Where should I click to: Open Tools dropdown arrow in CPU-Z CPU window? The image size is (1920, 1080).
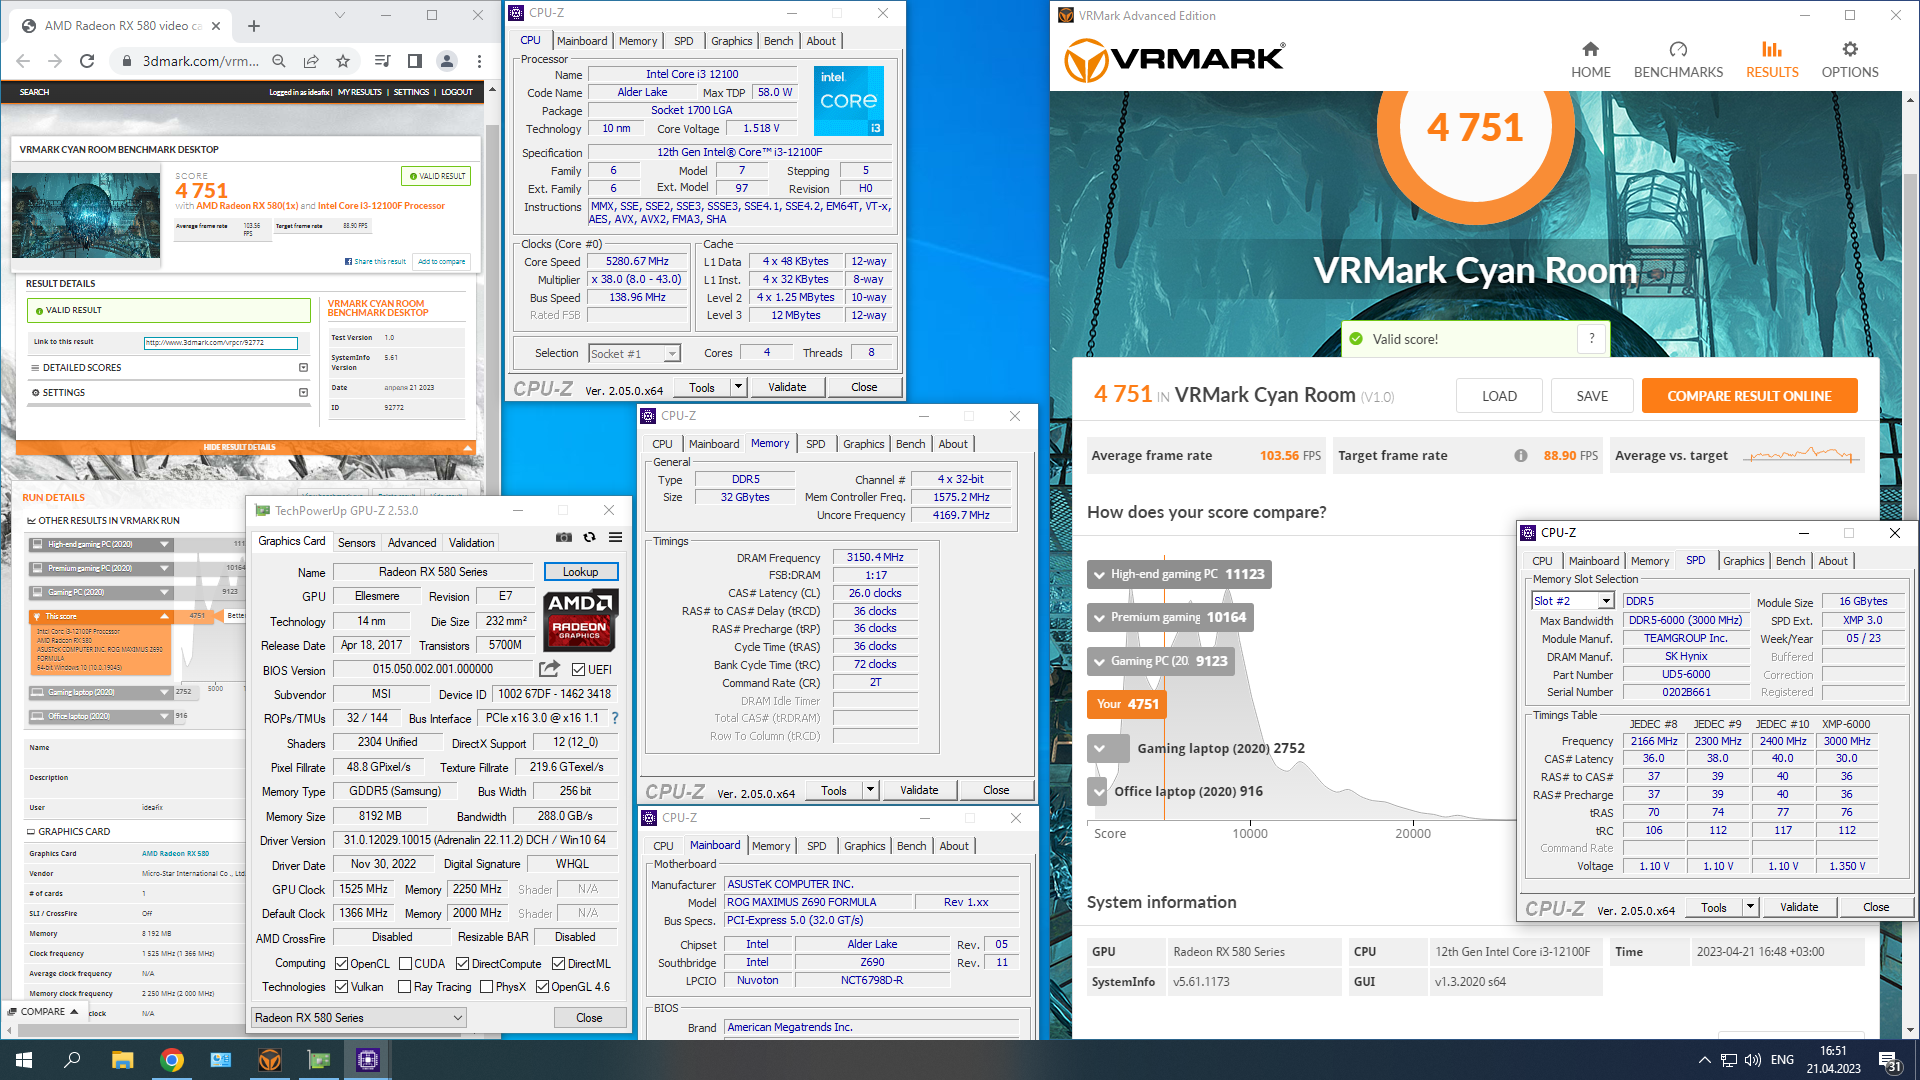pyautogui.click(x=738, y=387)
